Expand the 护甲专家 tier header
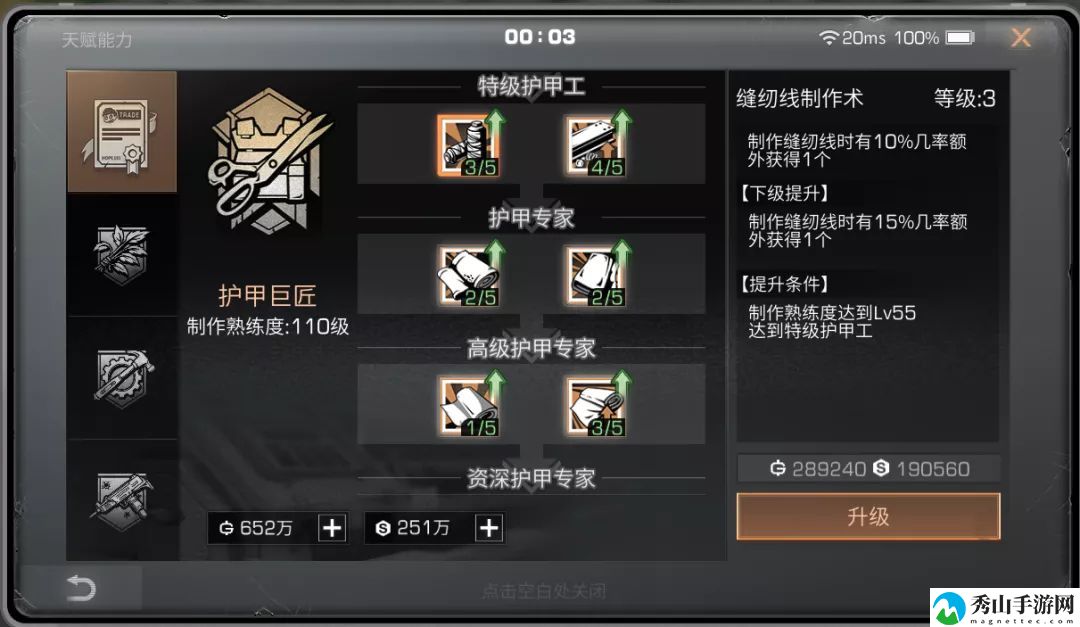The image size is (1080, 627). (x=531, y=218)
